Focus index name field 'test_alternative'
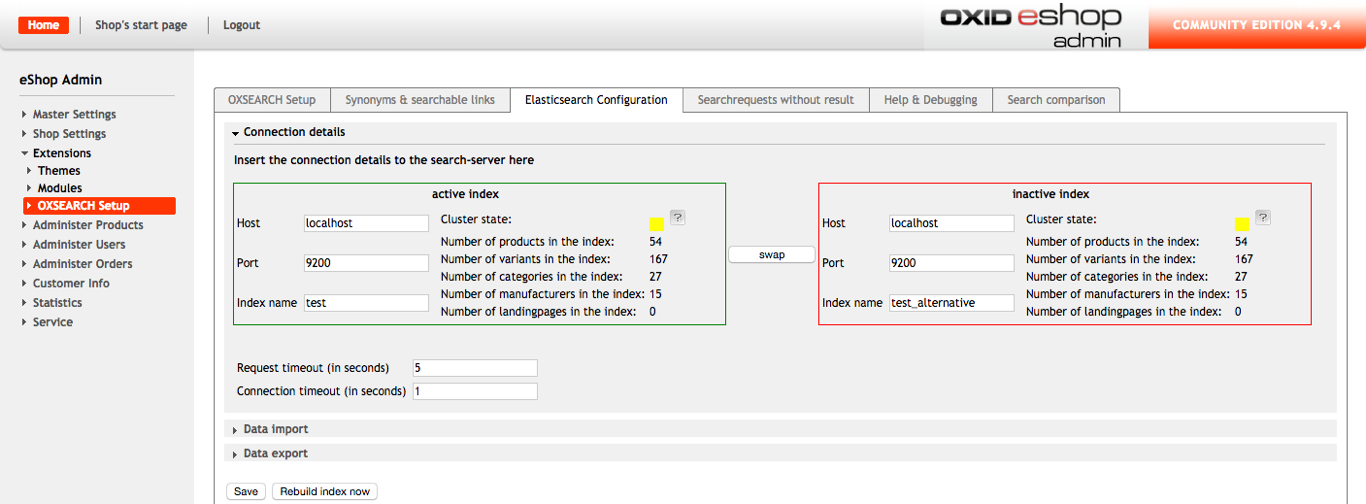This screenshot has width=1366, height=504. 951,302
